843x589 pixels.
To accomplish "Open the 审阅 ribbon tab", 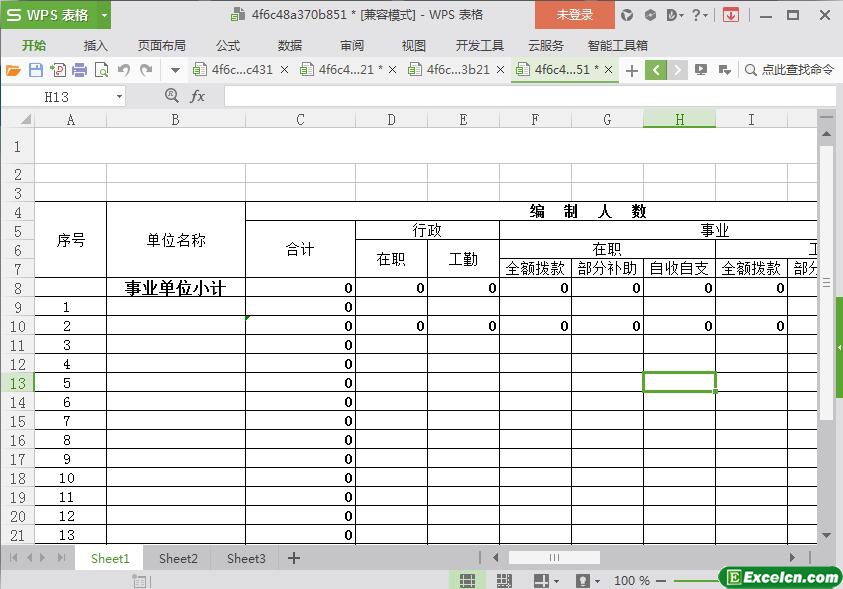I will click(x=352, y=46).
